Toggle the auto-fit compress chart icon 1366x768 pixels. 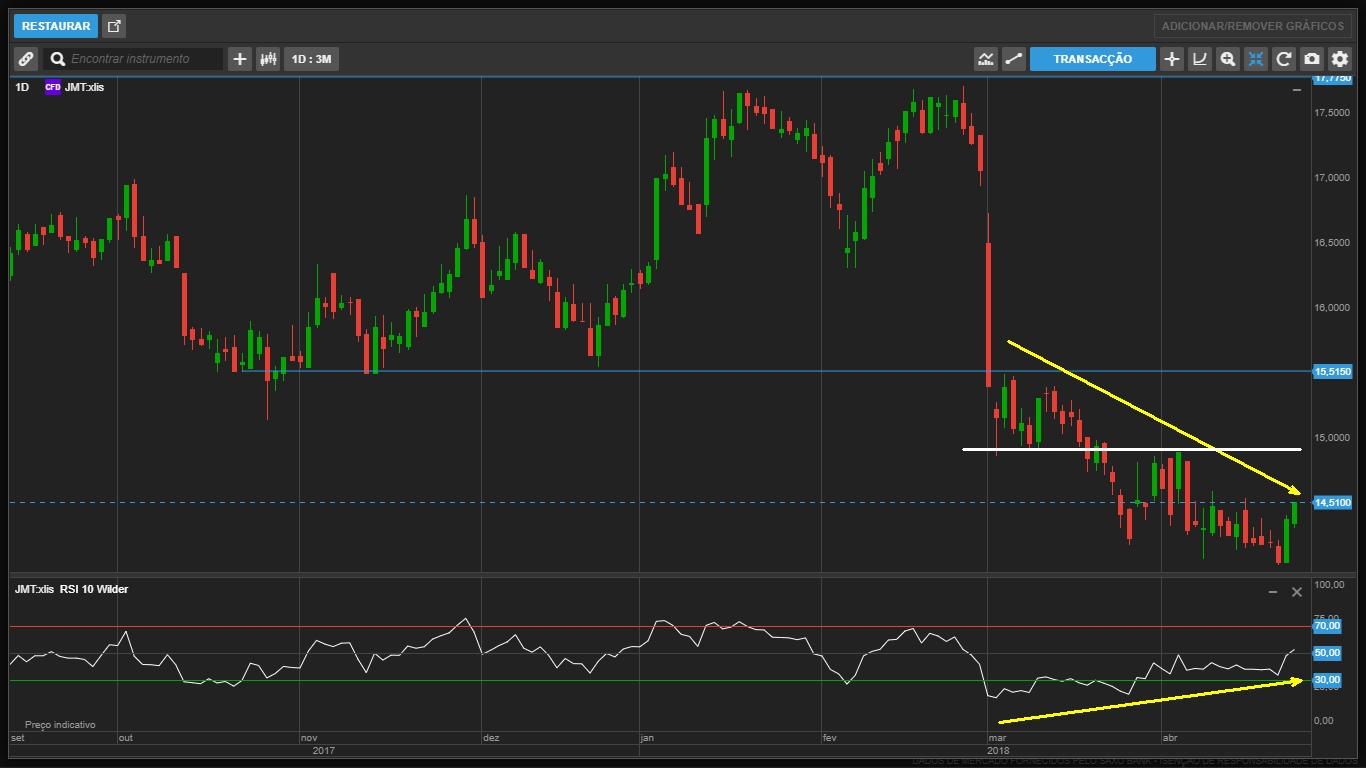[x=1256, y=59]
